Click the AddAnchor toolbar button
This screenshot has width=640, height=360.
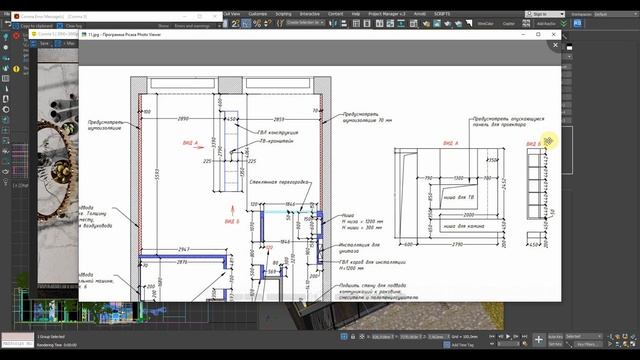pos(546,24)
